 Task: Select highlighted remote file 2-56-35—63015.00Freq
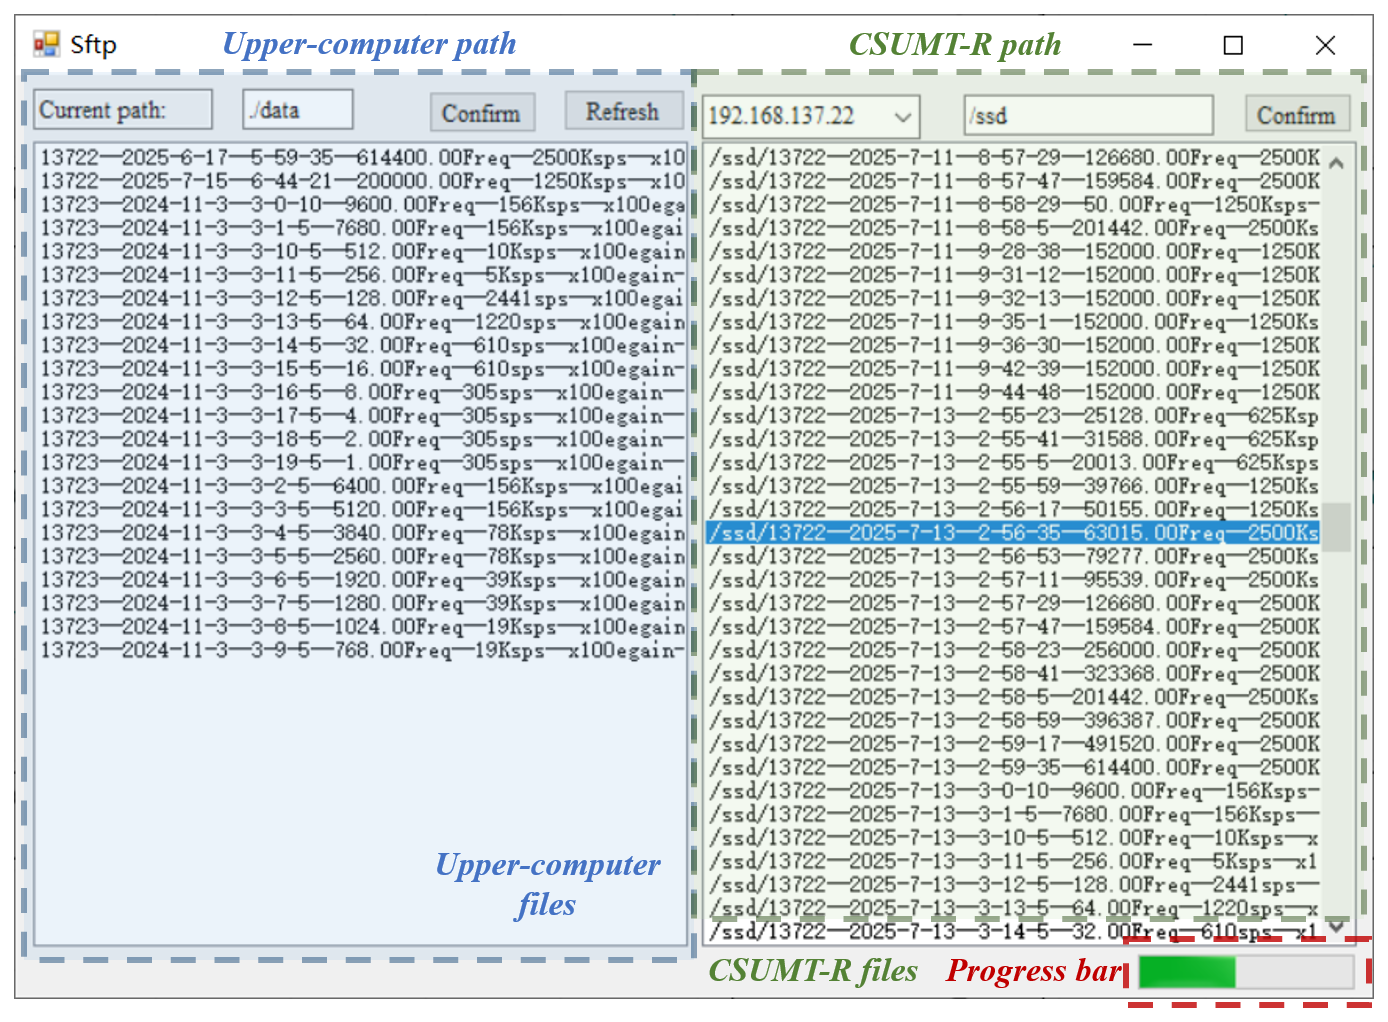1012,533
